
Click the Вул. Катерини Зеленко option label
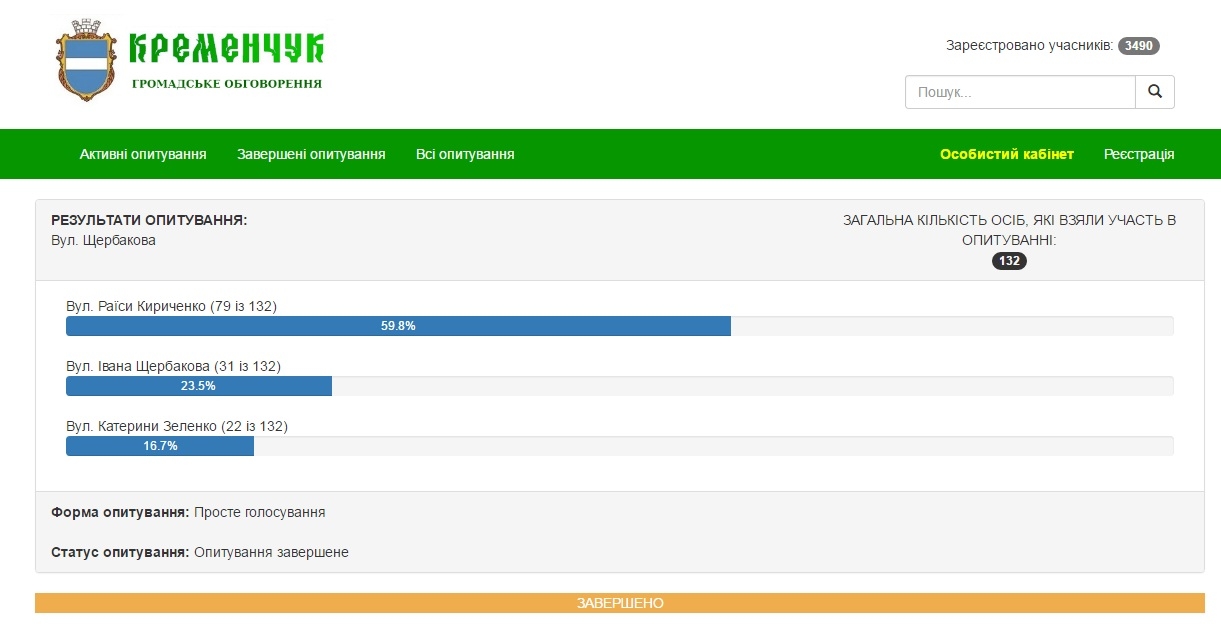pyautogui.click(x=176, y=426)
